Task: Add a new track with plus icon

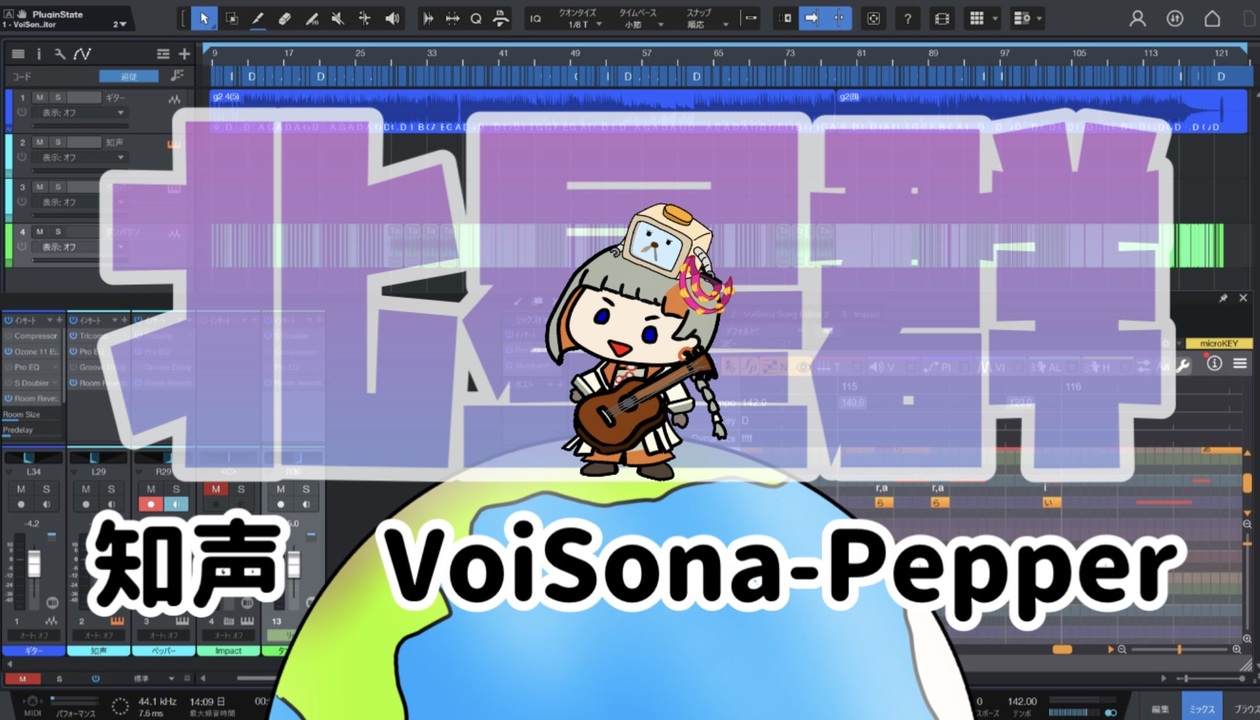Action: (184, 54)
